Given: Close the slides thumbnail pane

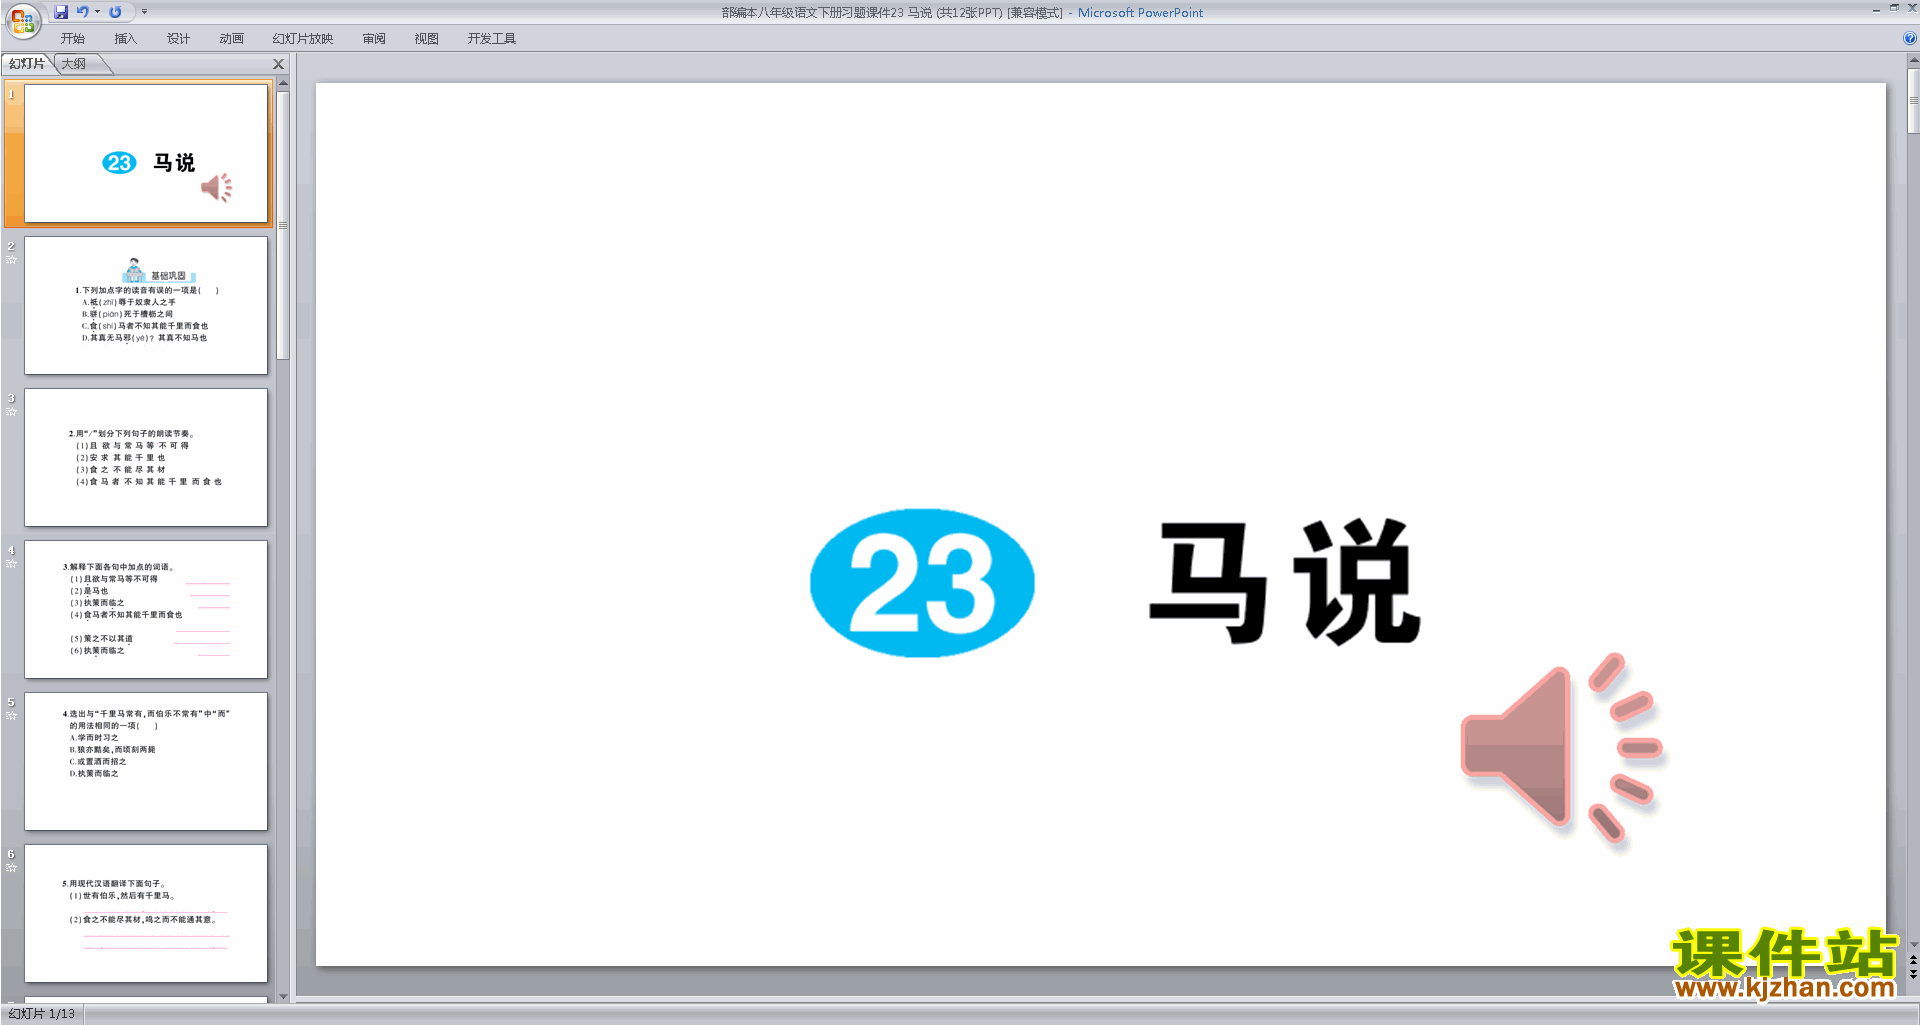Looking at the screenshot, I should [x=279, y=64].
